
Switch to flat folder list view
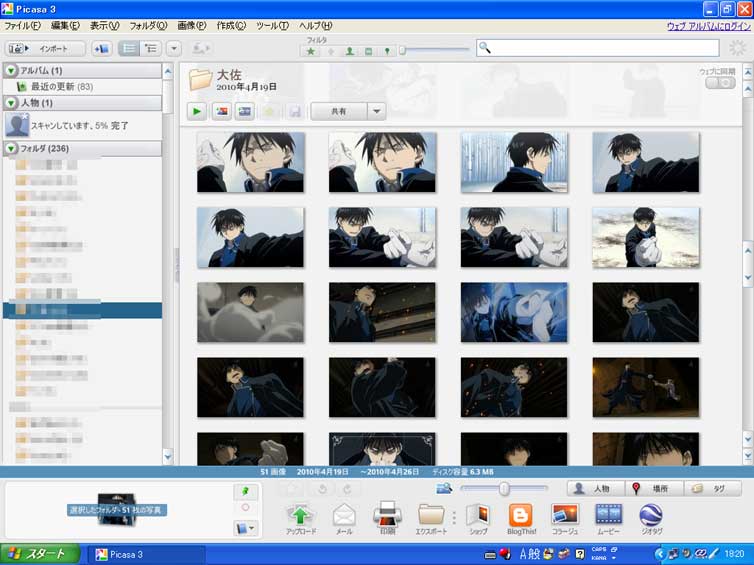(129, 49)
